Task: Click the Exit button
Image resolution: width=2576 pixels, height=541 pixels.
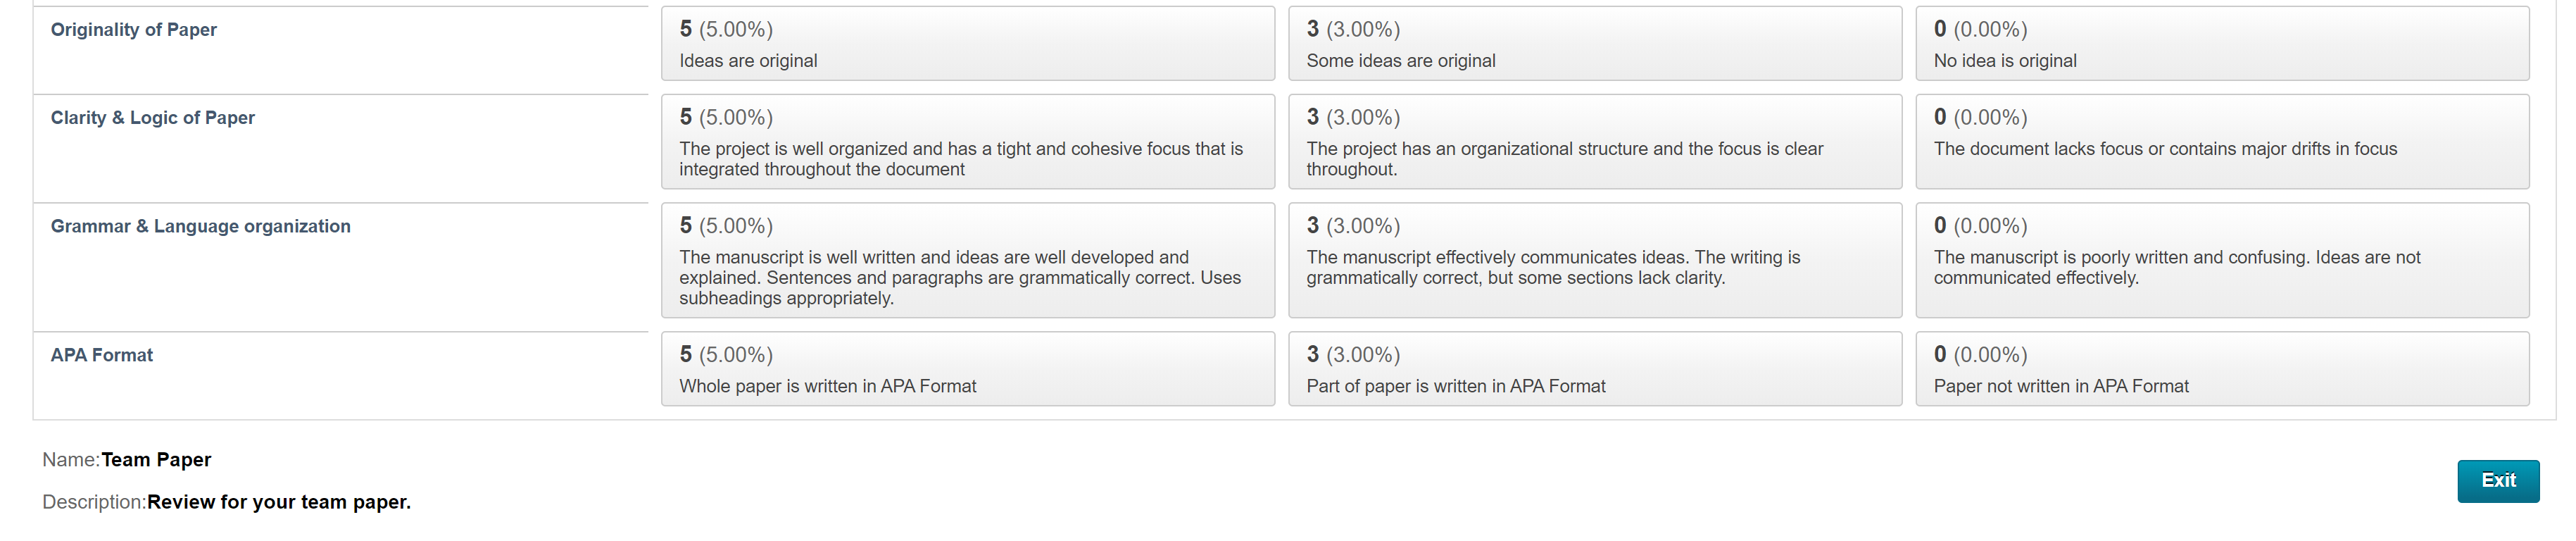Action: 2497,481
